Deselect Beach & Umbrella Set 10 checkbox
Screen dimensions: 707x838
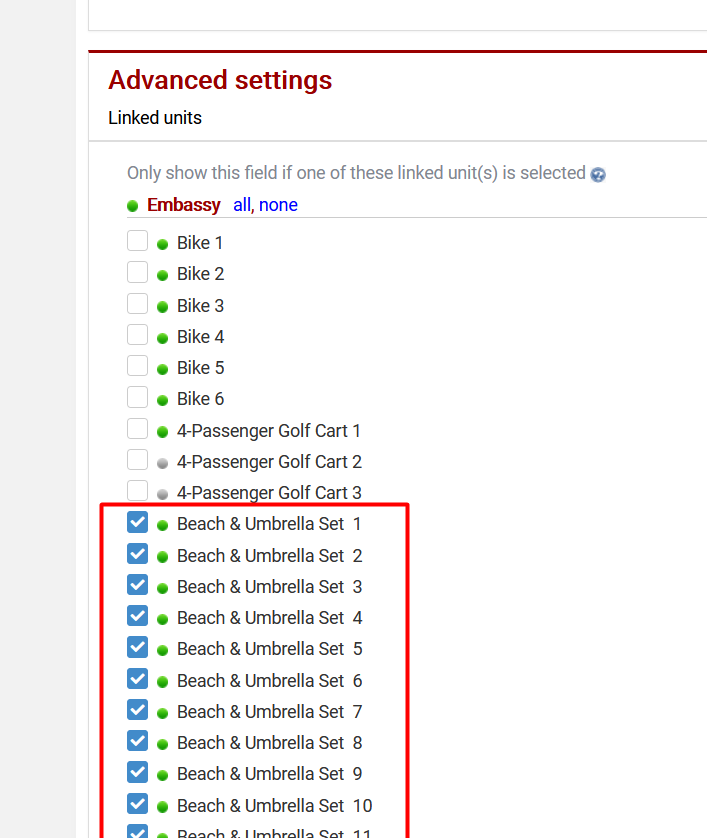click(138, 803)
